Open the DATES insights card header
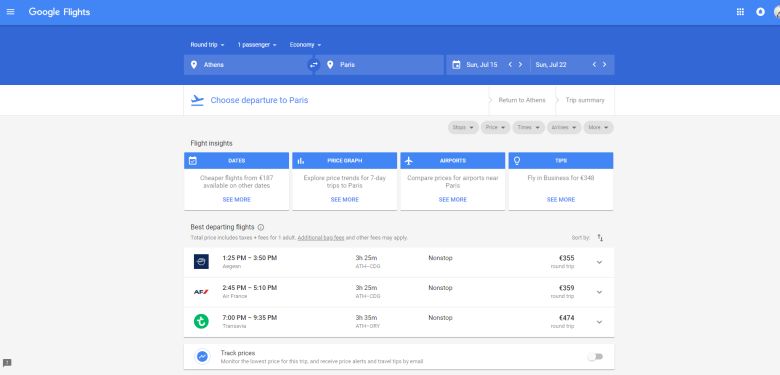 236,161
